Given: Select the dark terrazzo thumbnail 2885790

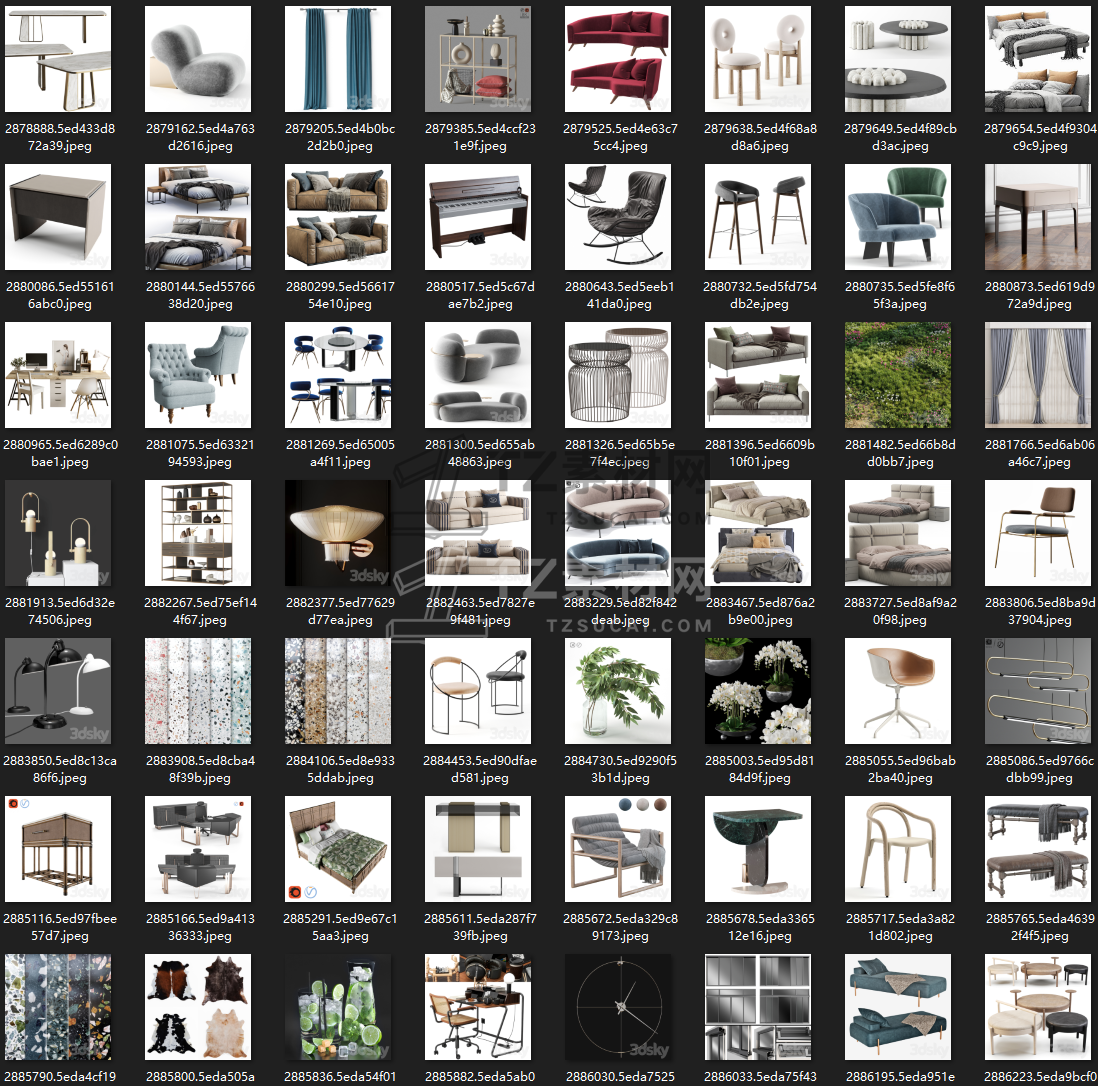Looking at the screenshot, I should click(58, 1007).
